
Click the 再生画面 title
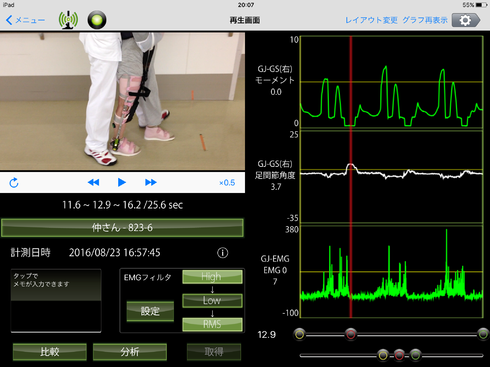(245, 20)
